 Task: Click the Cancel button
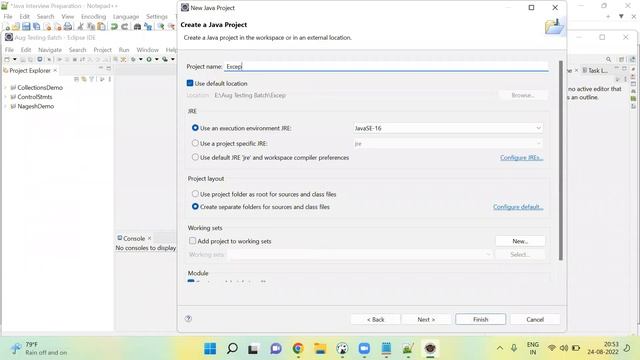click(535, 319)
